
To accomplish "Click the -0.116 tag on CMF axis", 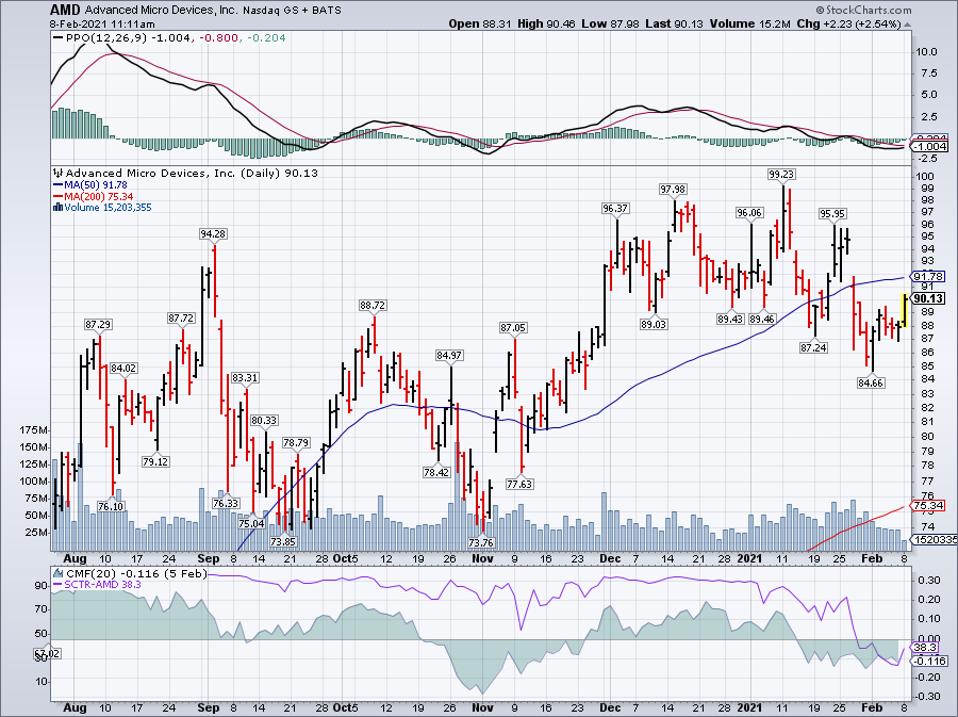I will [927, 661].
